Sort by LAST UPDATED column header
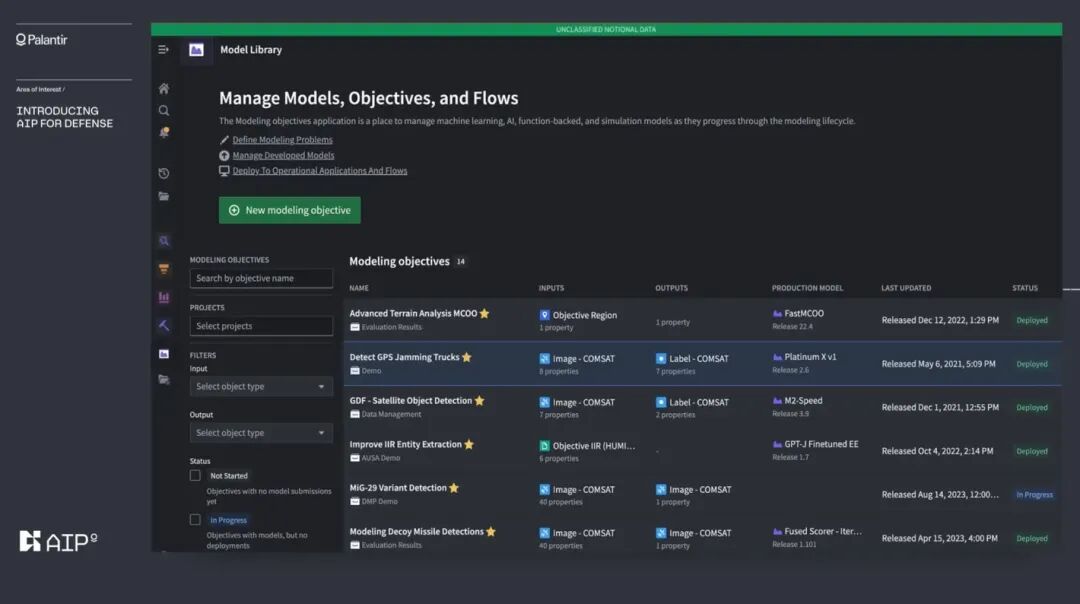 906,288
